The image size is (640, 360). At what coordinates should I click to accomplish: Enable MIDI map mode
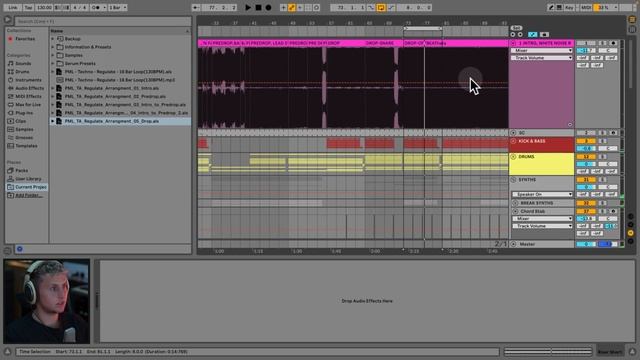586,7
